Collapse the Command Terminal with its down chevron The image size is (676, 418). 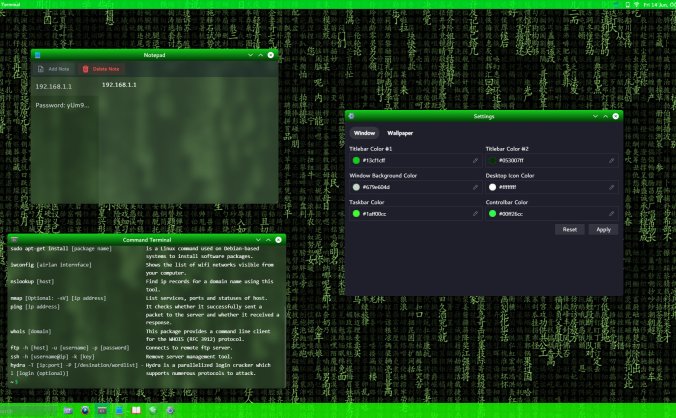click(x=258, y=240)
